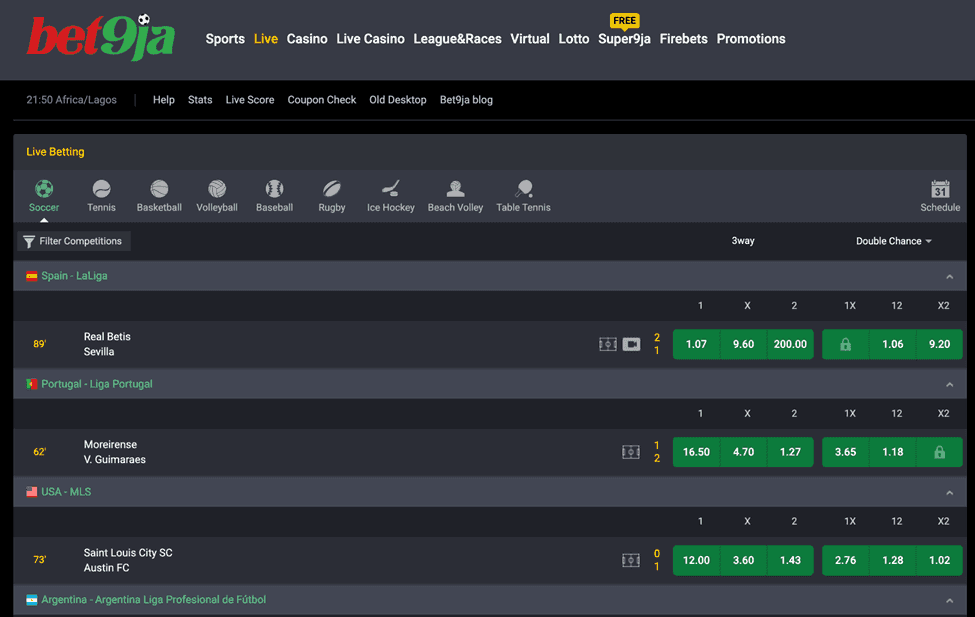Viewport: 975px width, 617px height.
Task: Select Sevilla win odds 200.00
Action: coord(790,344)
